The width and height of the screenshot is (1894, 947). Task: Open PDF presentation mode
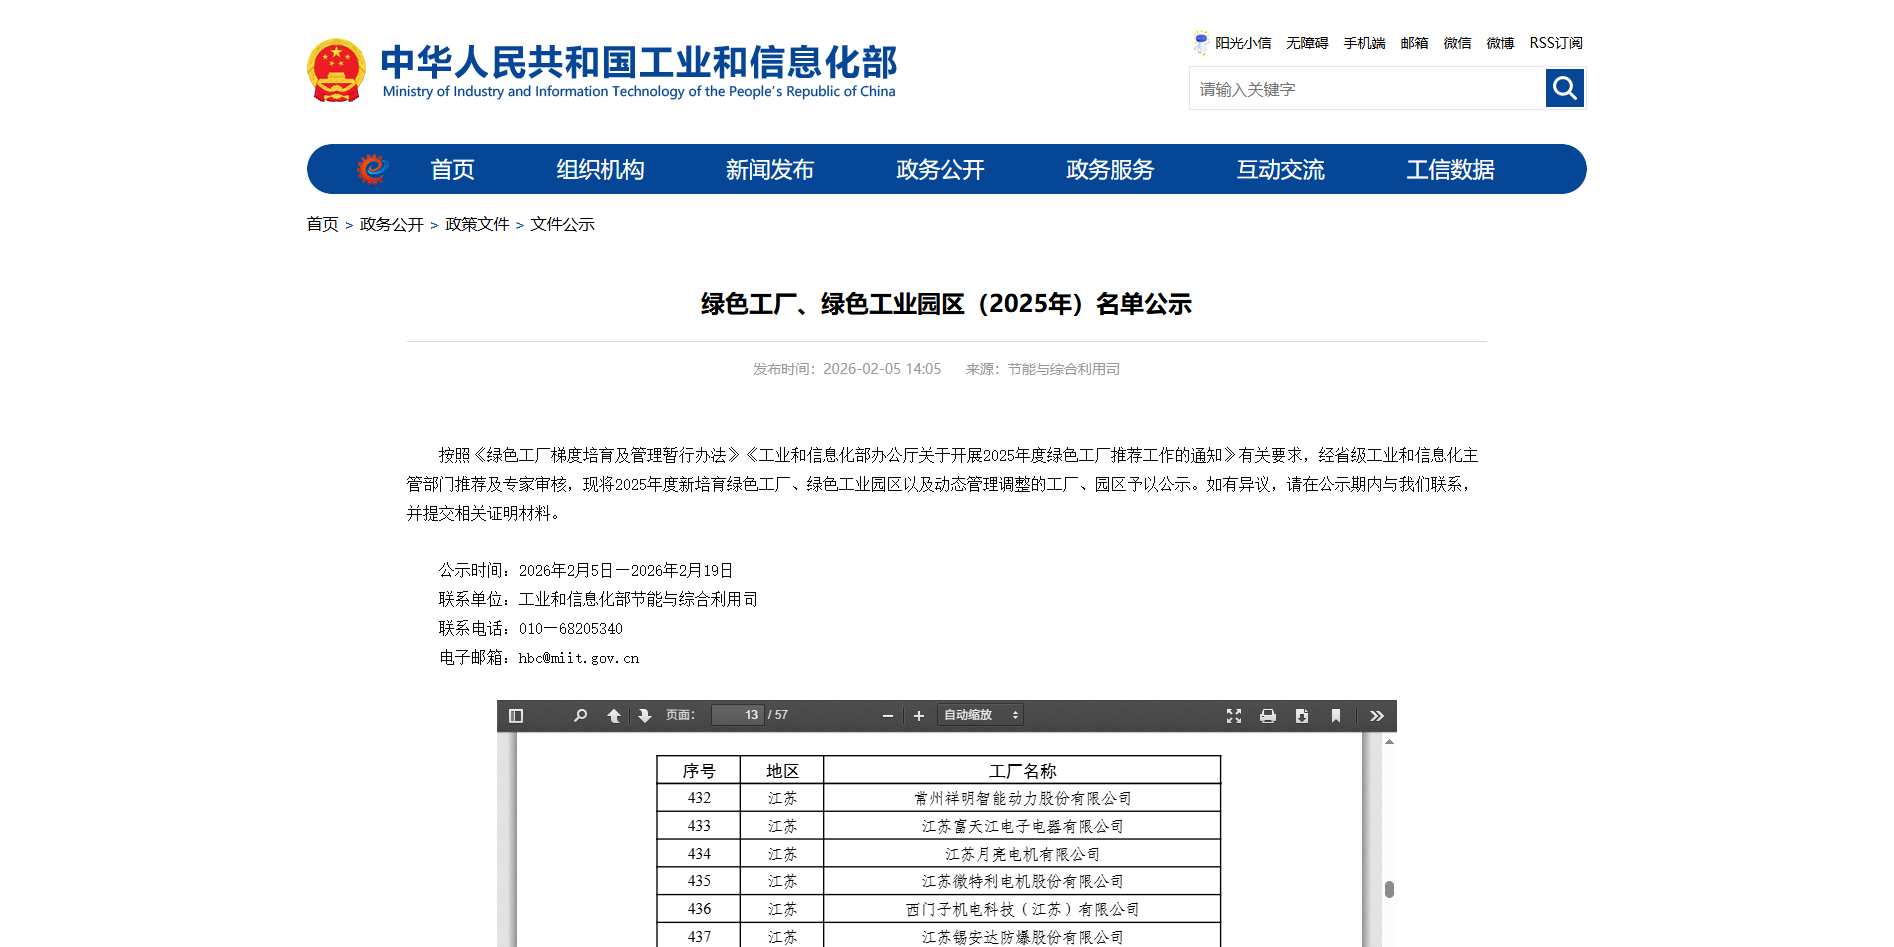[1233, 715]
